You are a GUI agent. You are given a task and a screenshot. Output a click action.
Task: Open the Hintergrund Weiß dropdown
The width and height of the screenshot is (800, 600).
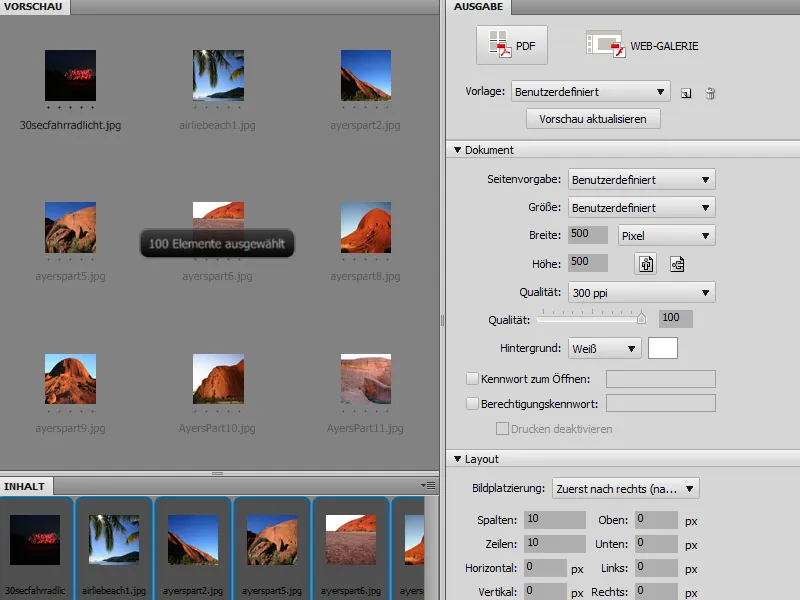[x=605, y=348]
